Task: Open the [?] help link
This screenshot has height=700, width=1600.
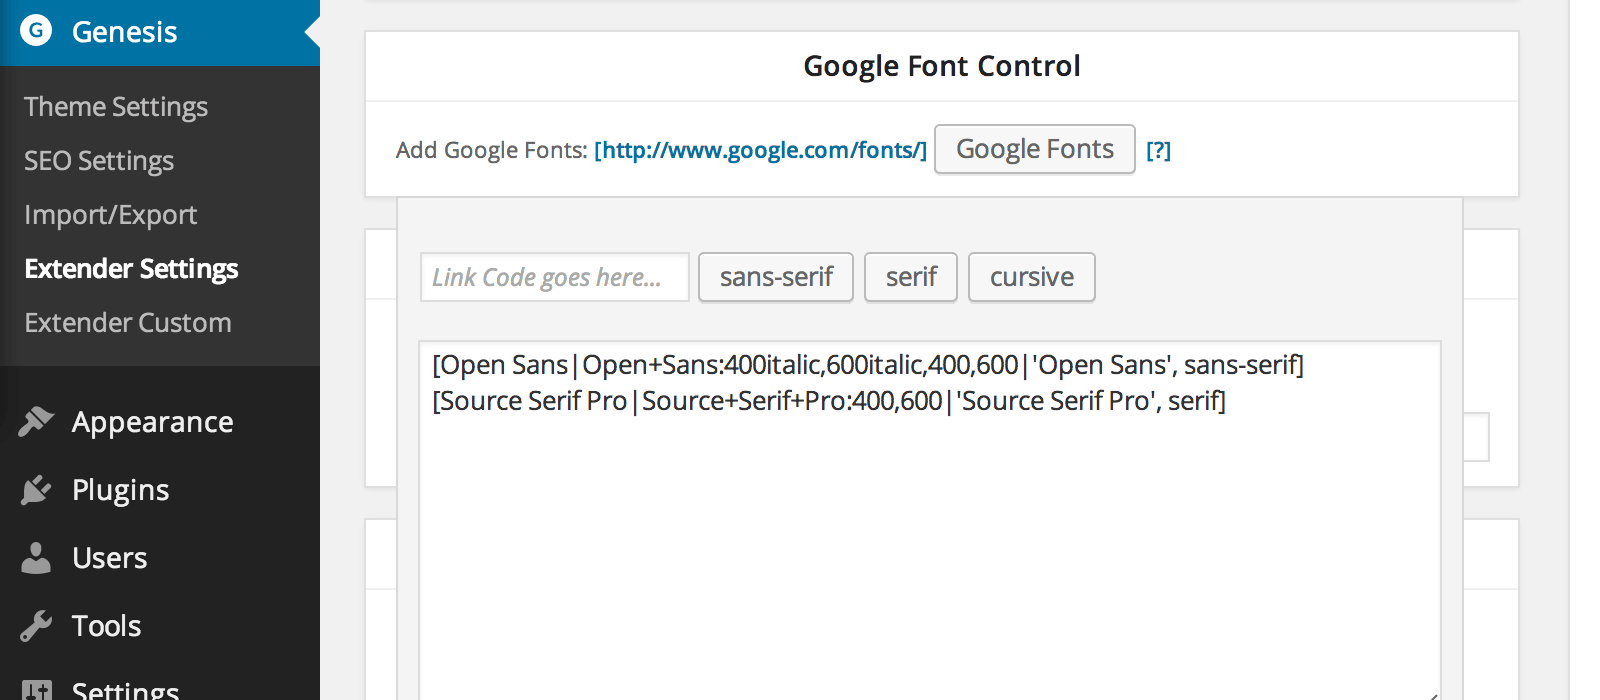Action: coord(1158,150)
